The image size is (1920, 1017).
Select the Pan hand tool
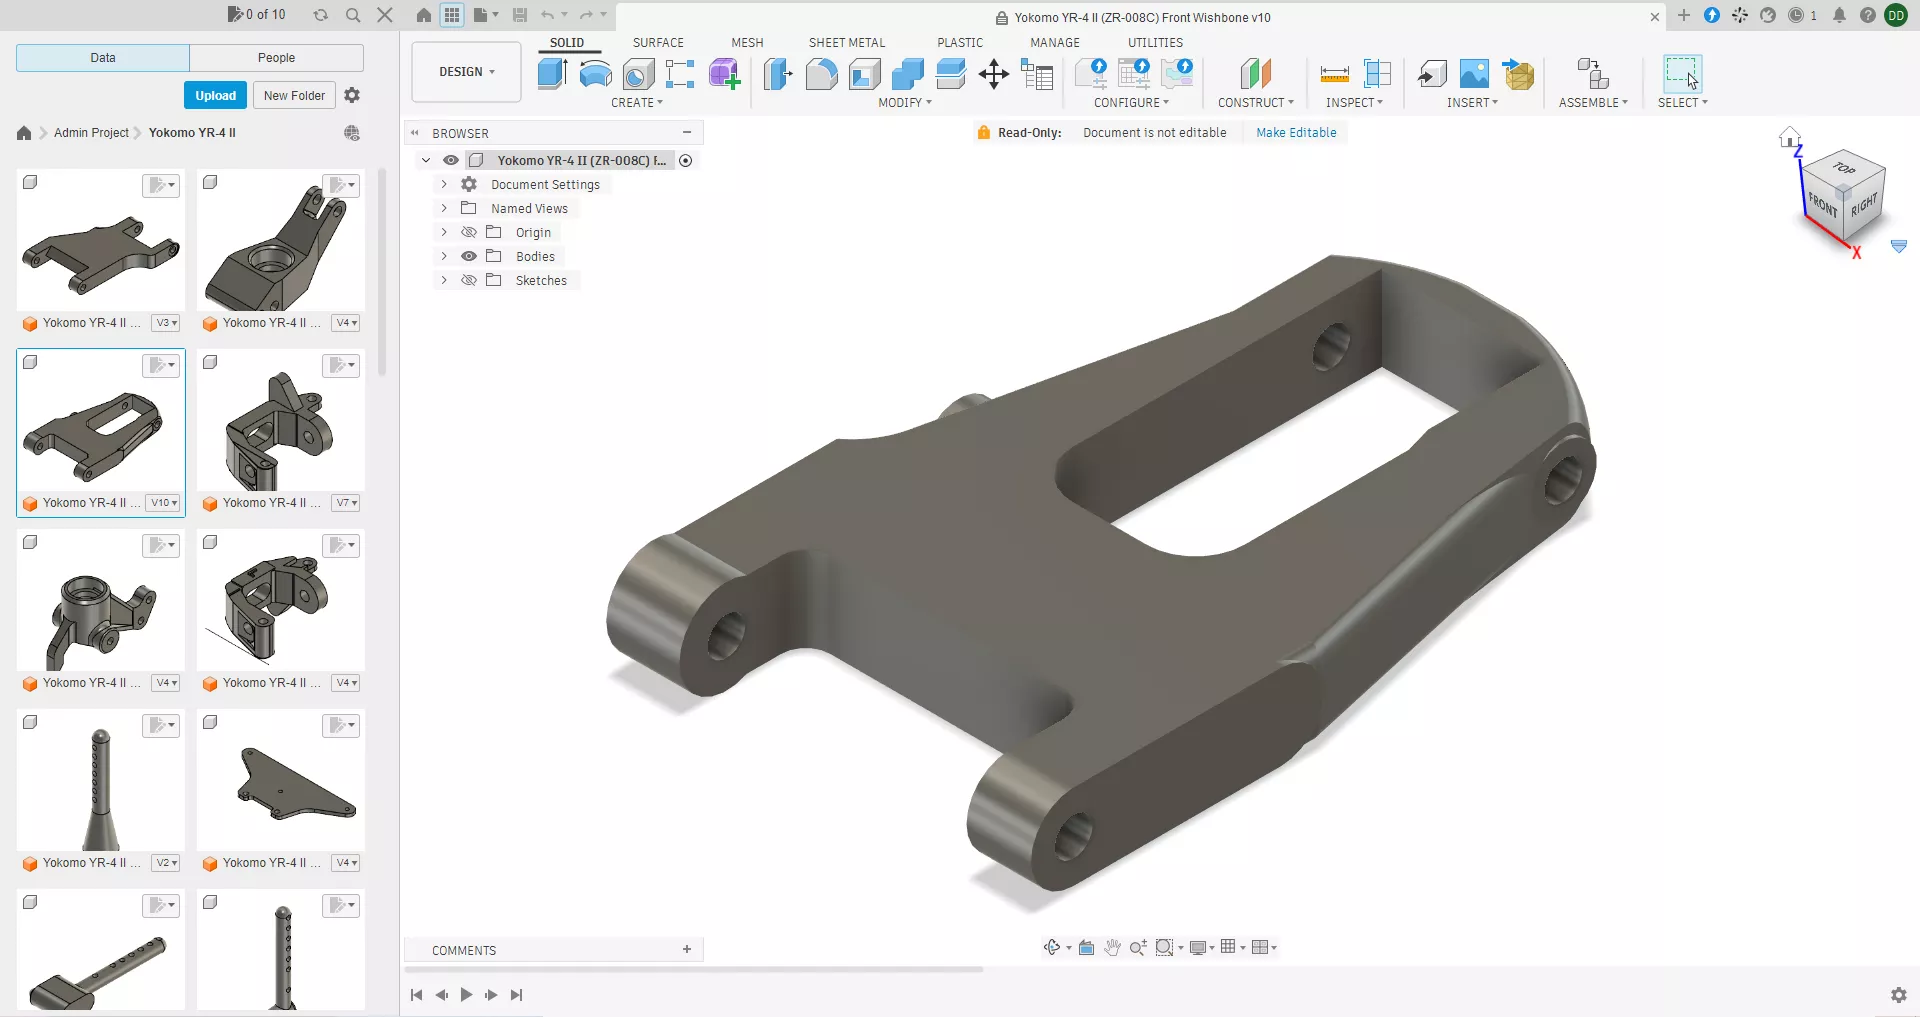[x=1112, y=947]
